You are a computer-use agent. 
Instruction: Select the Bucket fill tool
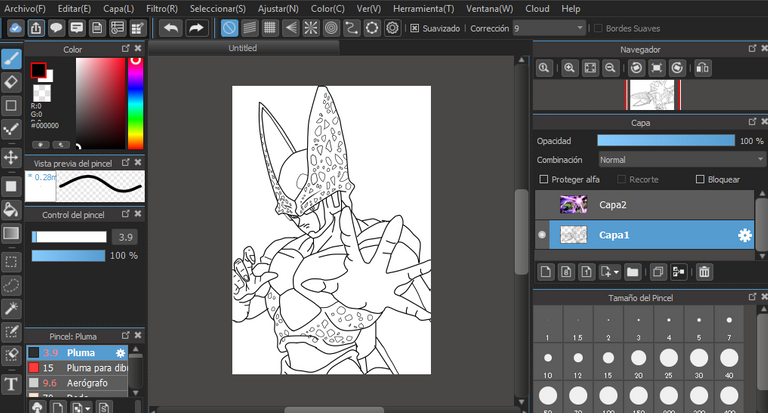pyautogui.click(x=11, y=210)
